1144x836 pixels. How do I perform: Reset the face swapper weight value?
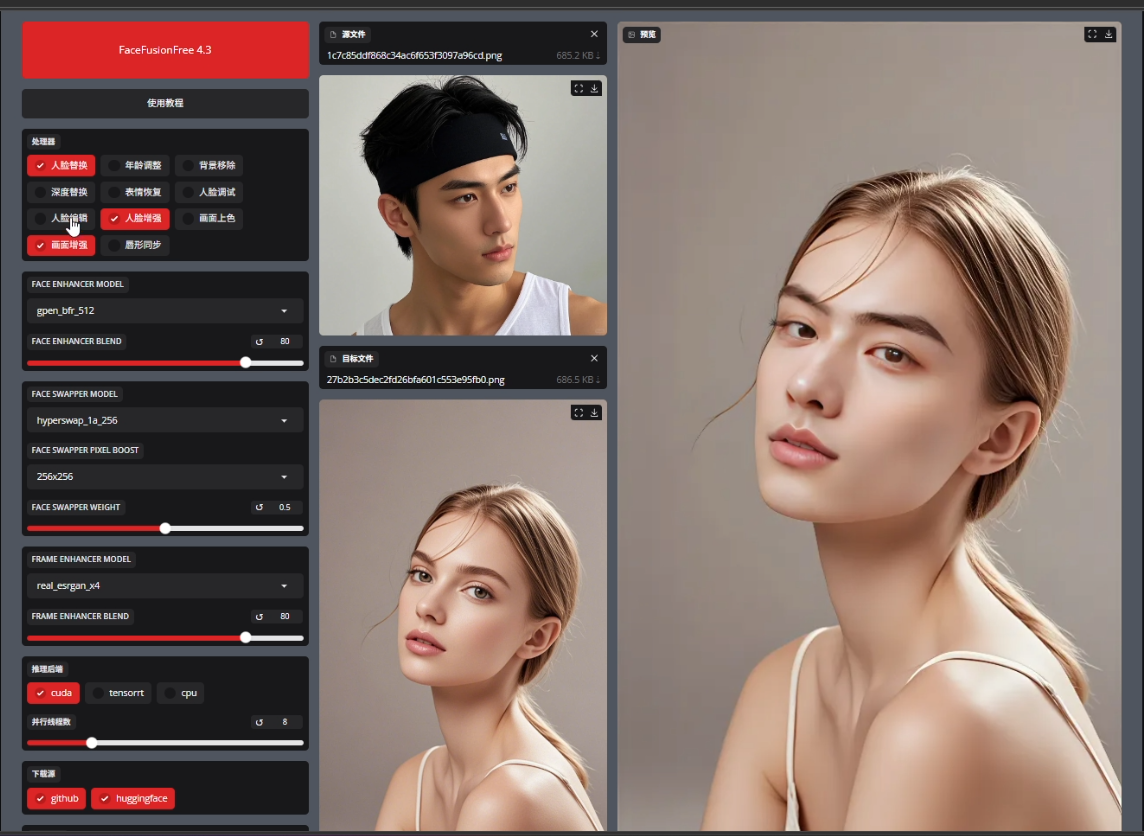(x=260, y=507)
